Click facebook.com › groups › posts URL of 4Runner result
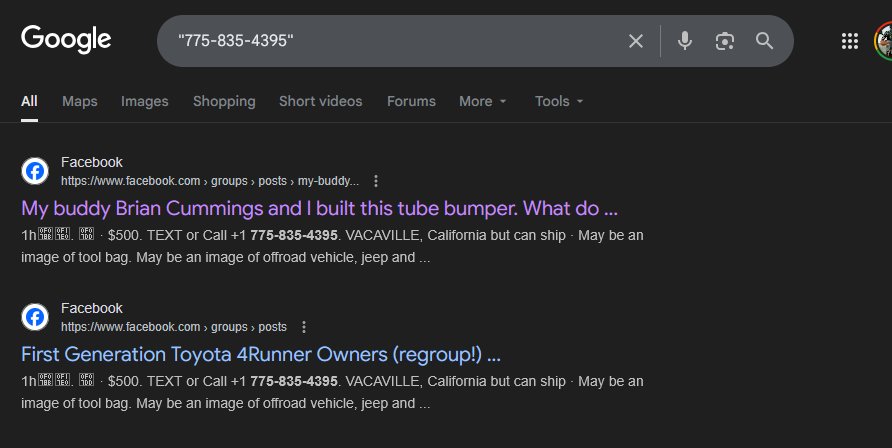Screen dimensions: 892x448 click(x=174, y=327)
